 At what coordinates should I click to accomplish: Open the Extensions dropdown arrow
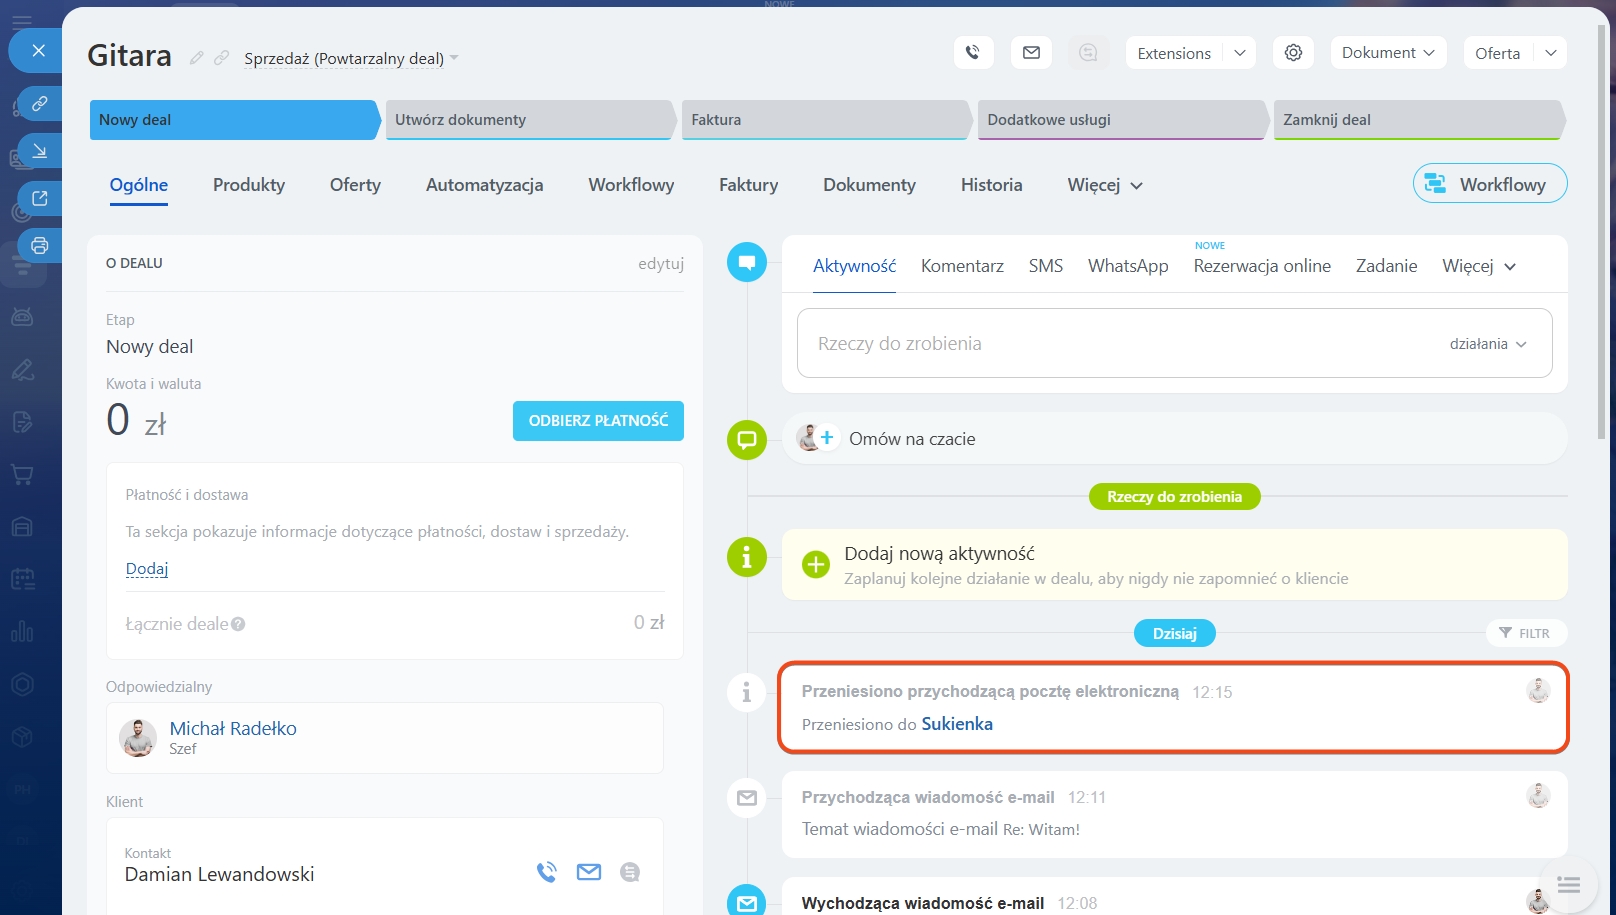click(1239, 53)
